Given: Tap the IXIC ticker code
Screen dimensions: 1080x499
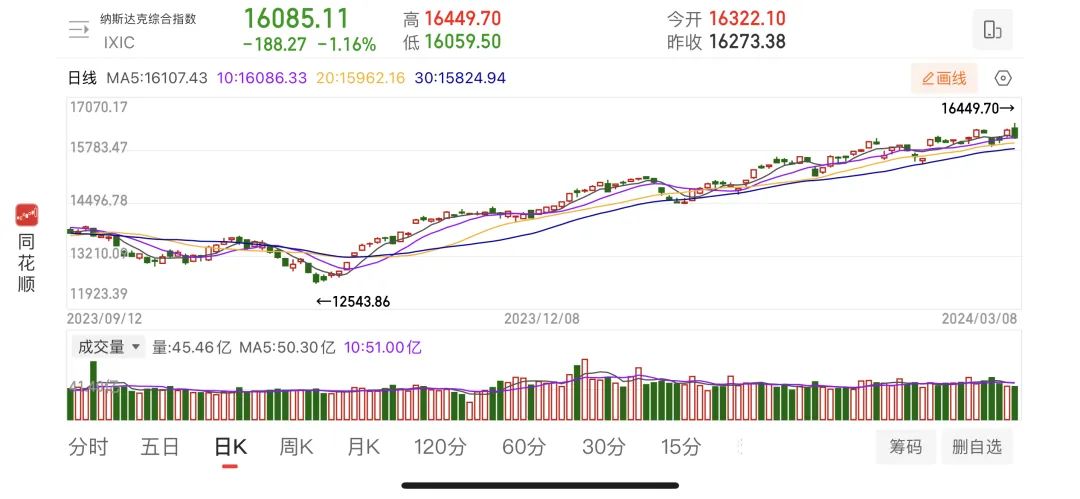Looking at the screenshot, I should click(119, 43).
